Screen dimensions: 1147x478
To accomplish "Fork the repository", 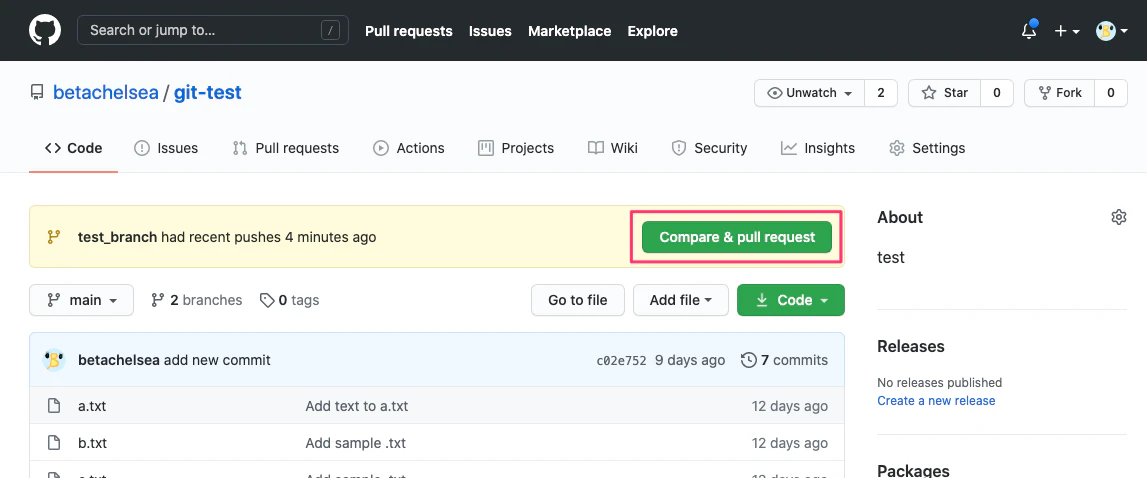I will [1060, 93].
